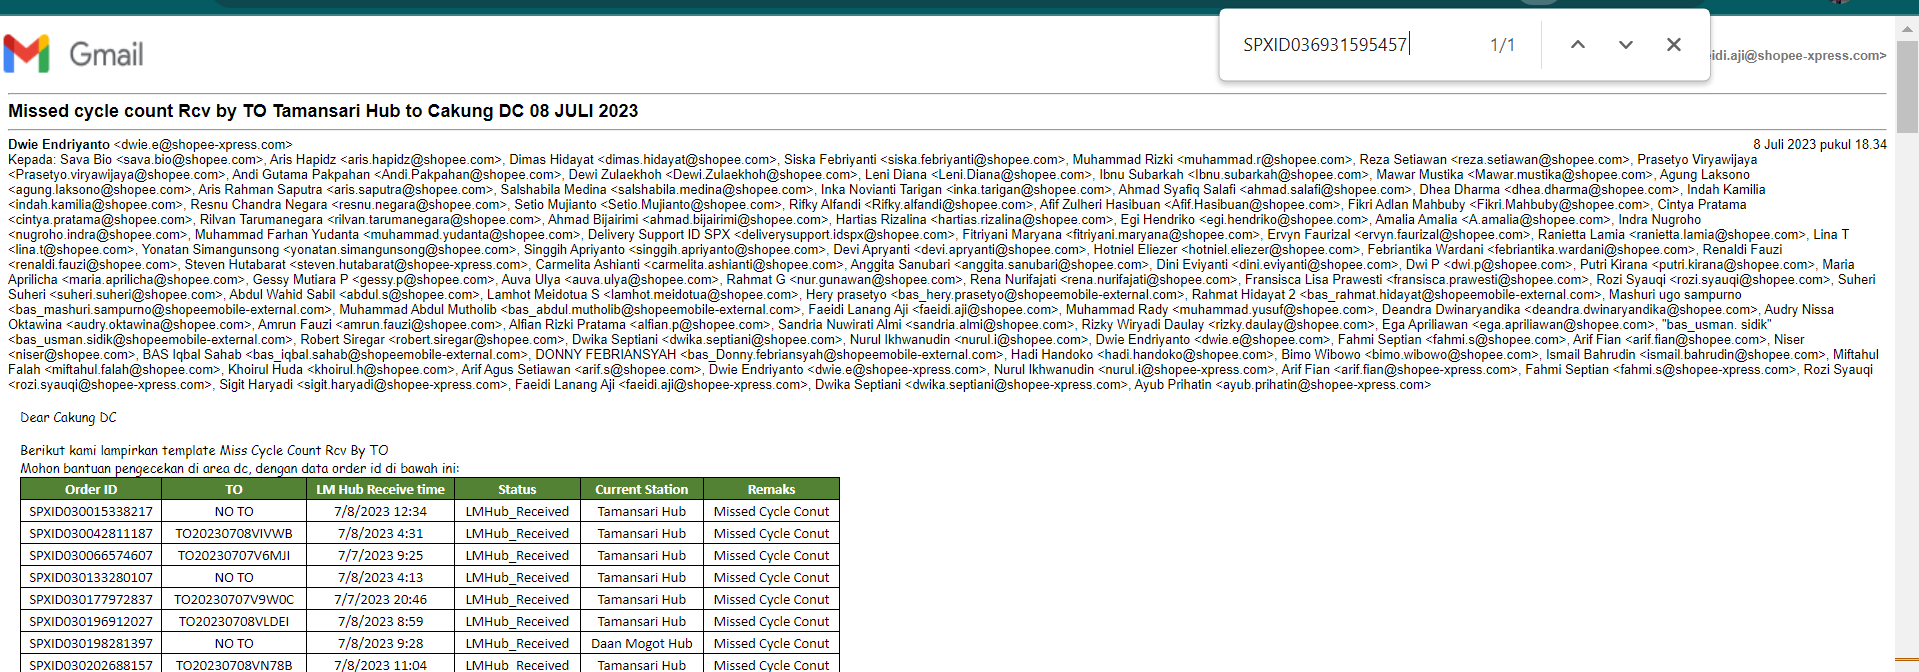Click TO value TO20230707V9W0C
The height and width of the screenshot is (672, 1919).
coord(234,600)
